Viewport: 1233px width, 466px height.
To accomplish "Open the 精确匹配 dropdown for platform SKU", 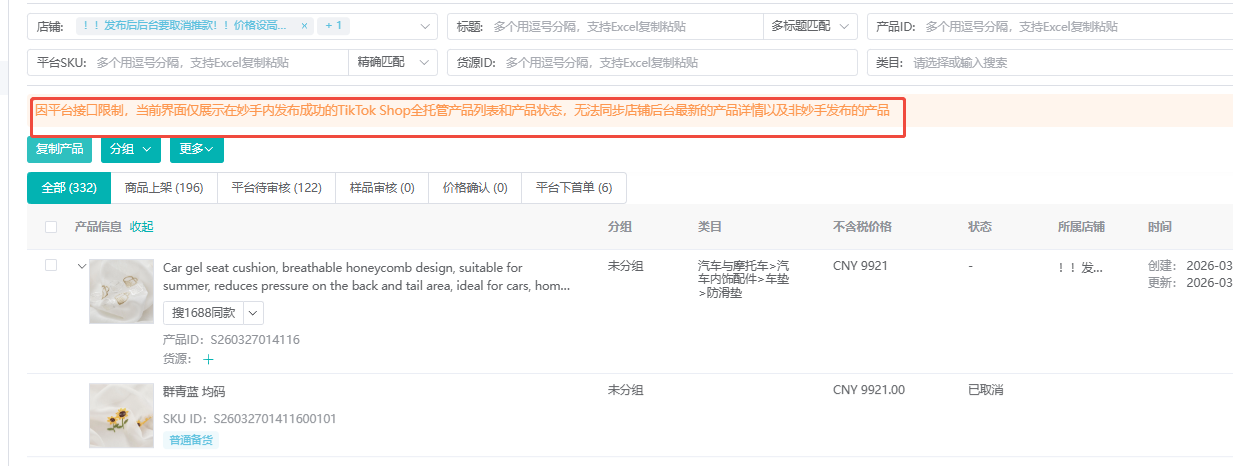I will point(393,62).
